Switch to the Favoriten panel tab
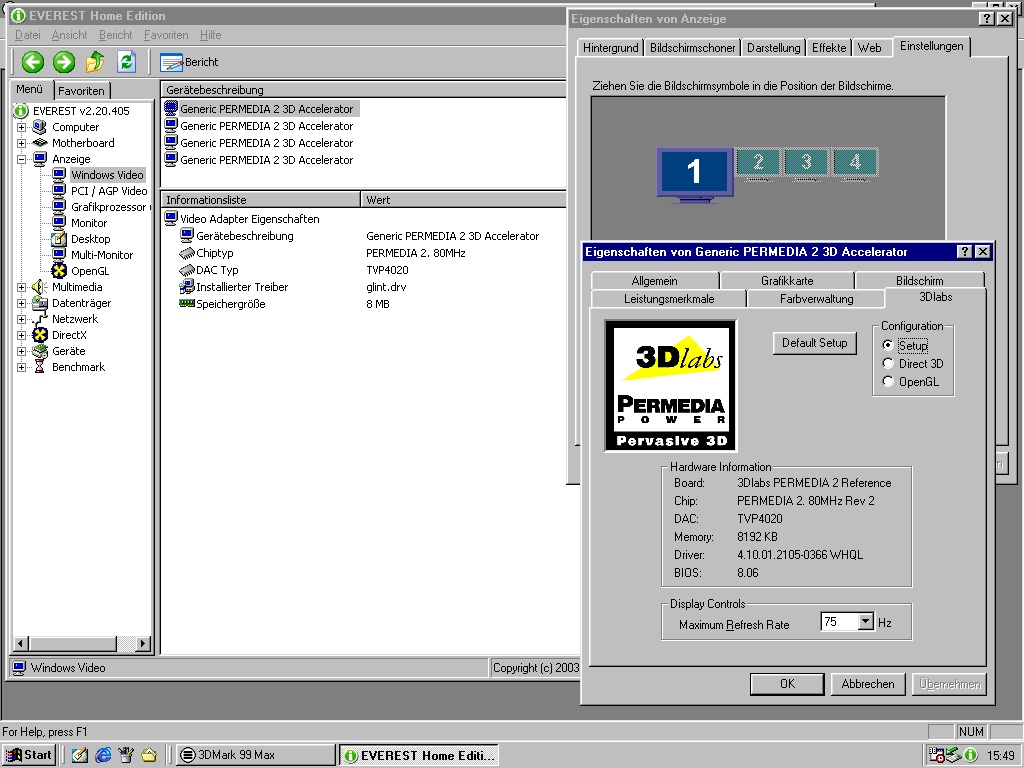The height and width of the screenshot is (768, 1024). 81,91
